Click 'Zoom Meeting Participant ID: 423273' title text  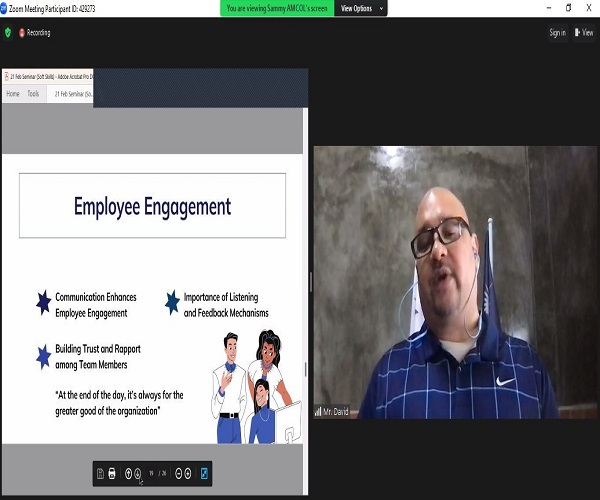click(x=52, y=8)
